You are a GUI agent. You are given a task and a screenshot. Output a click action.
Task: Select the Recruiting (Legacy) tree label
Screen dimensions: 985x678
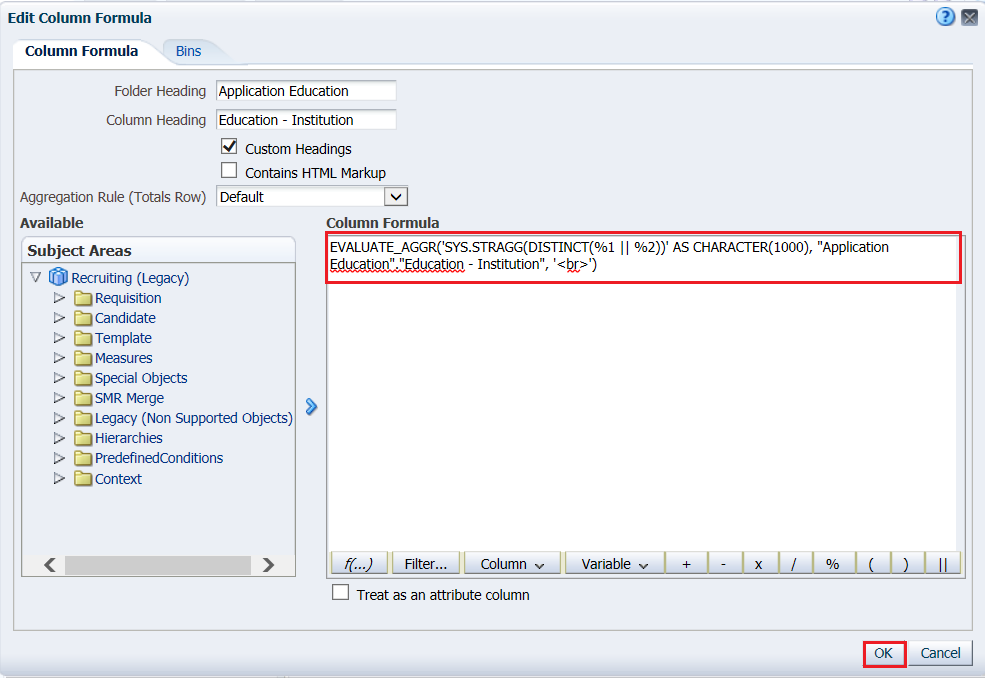130,278
